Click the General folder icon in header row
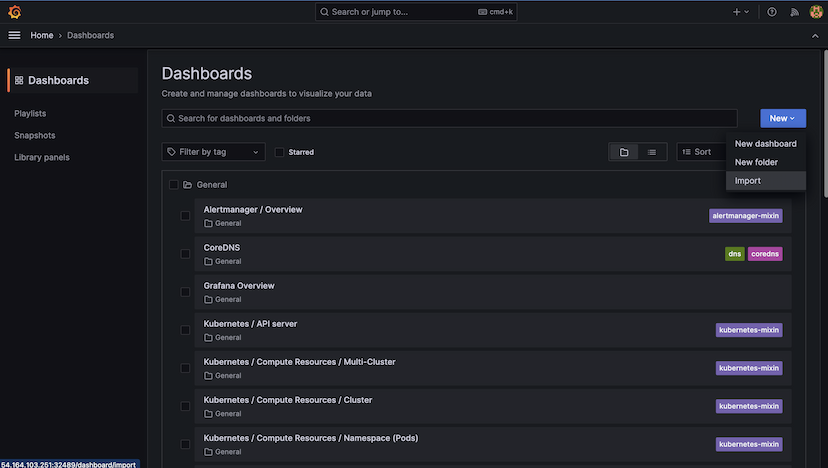 [187, 185]
